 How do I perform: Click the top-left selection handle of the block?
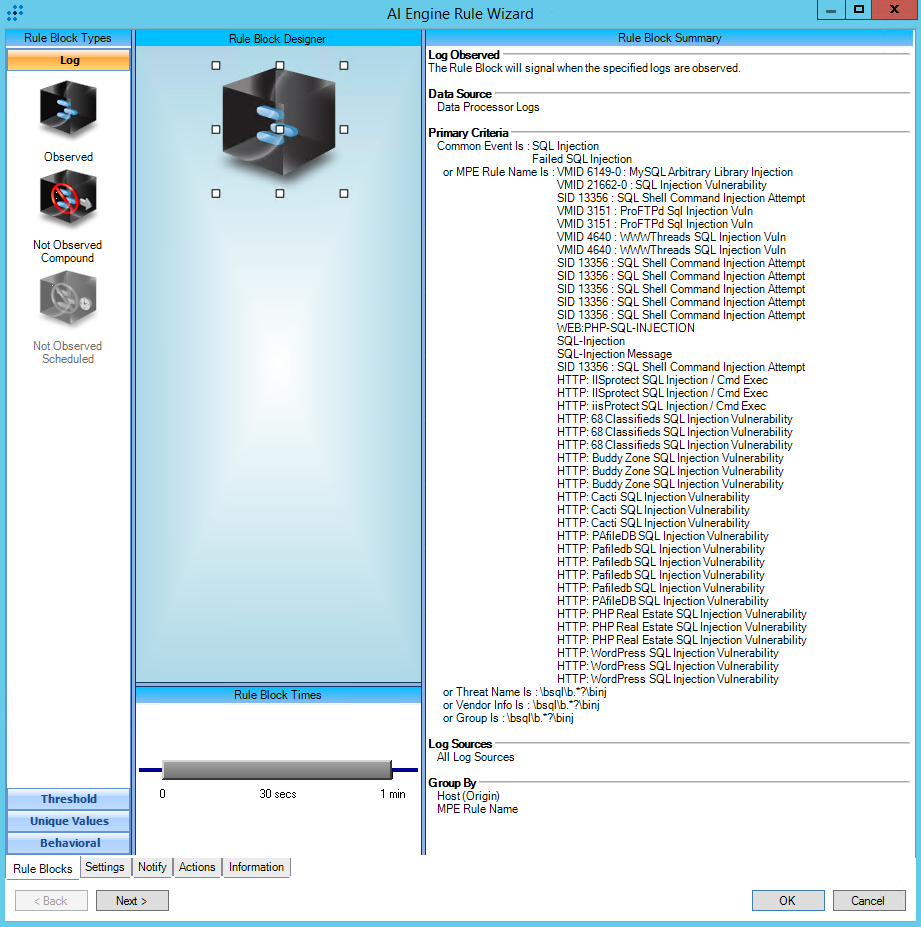click(x=216, y=65)
